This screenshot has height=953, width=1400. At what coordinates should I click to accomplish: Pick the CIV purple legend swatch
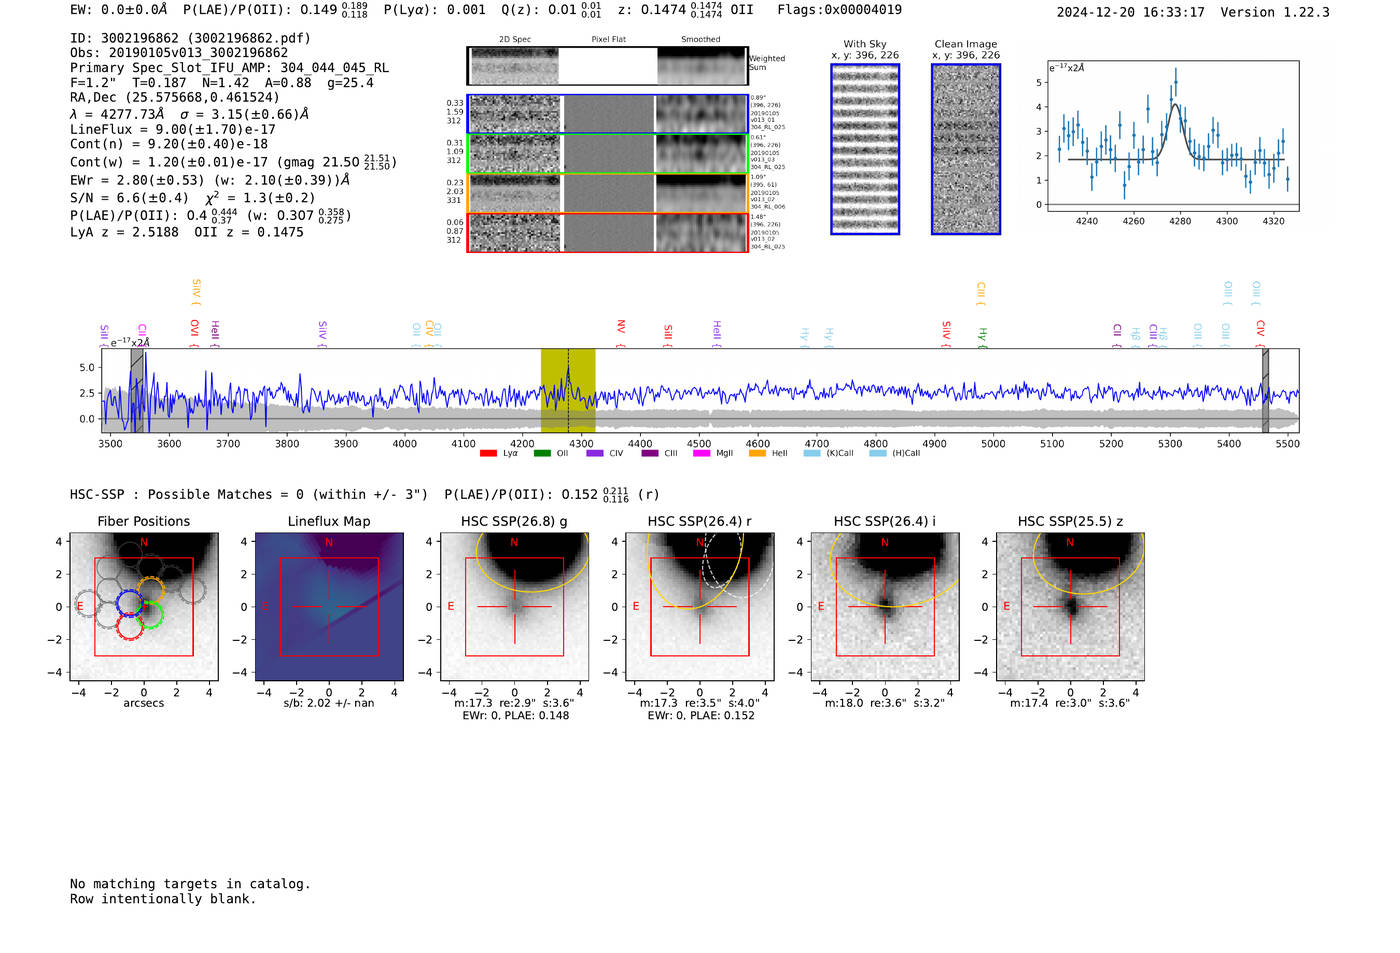[595, 454]
